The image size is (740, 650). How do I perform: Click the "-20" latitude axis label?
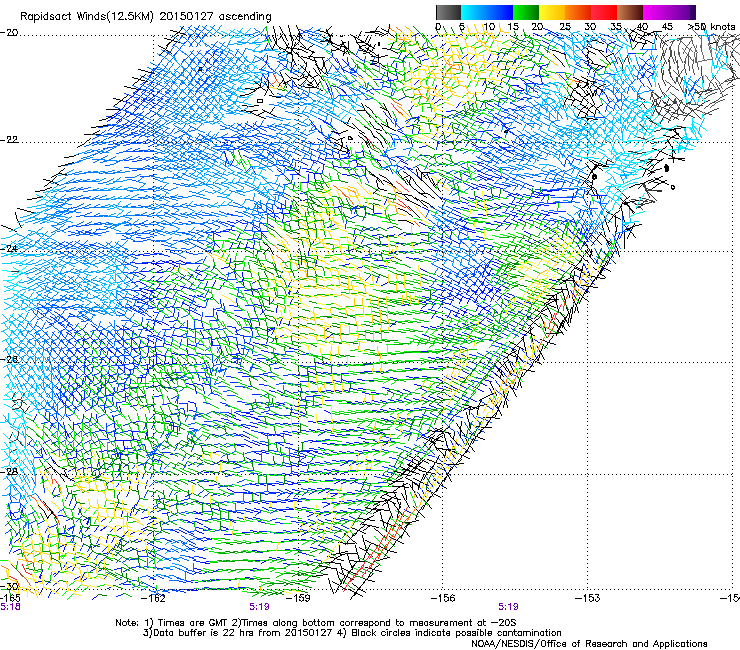(9, 33)
